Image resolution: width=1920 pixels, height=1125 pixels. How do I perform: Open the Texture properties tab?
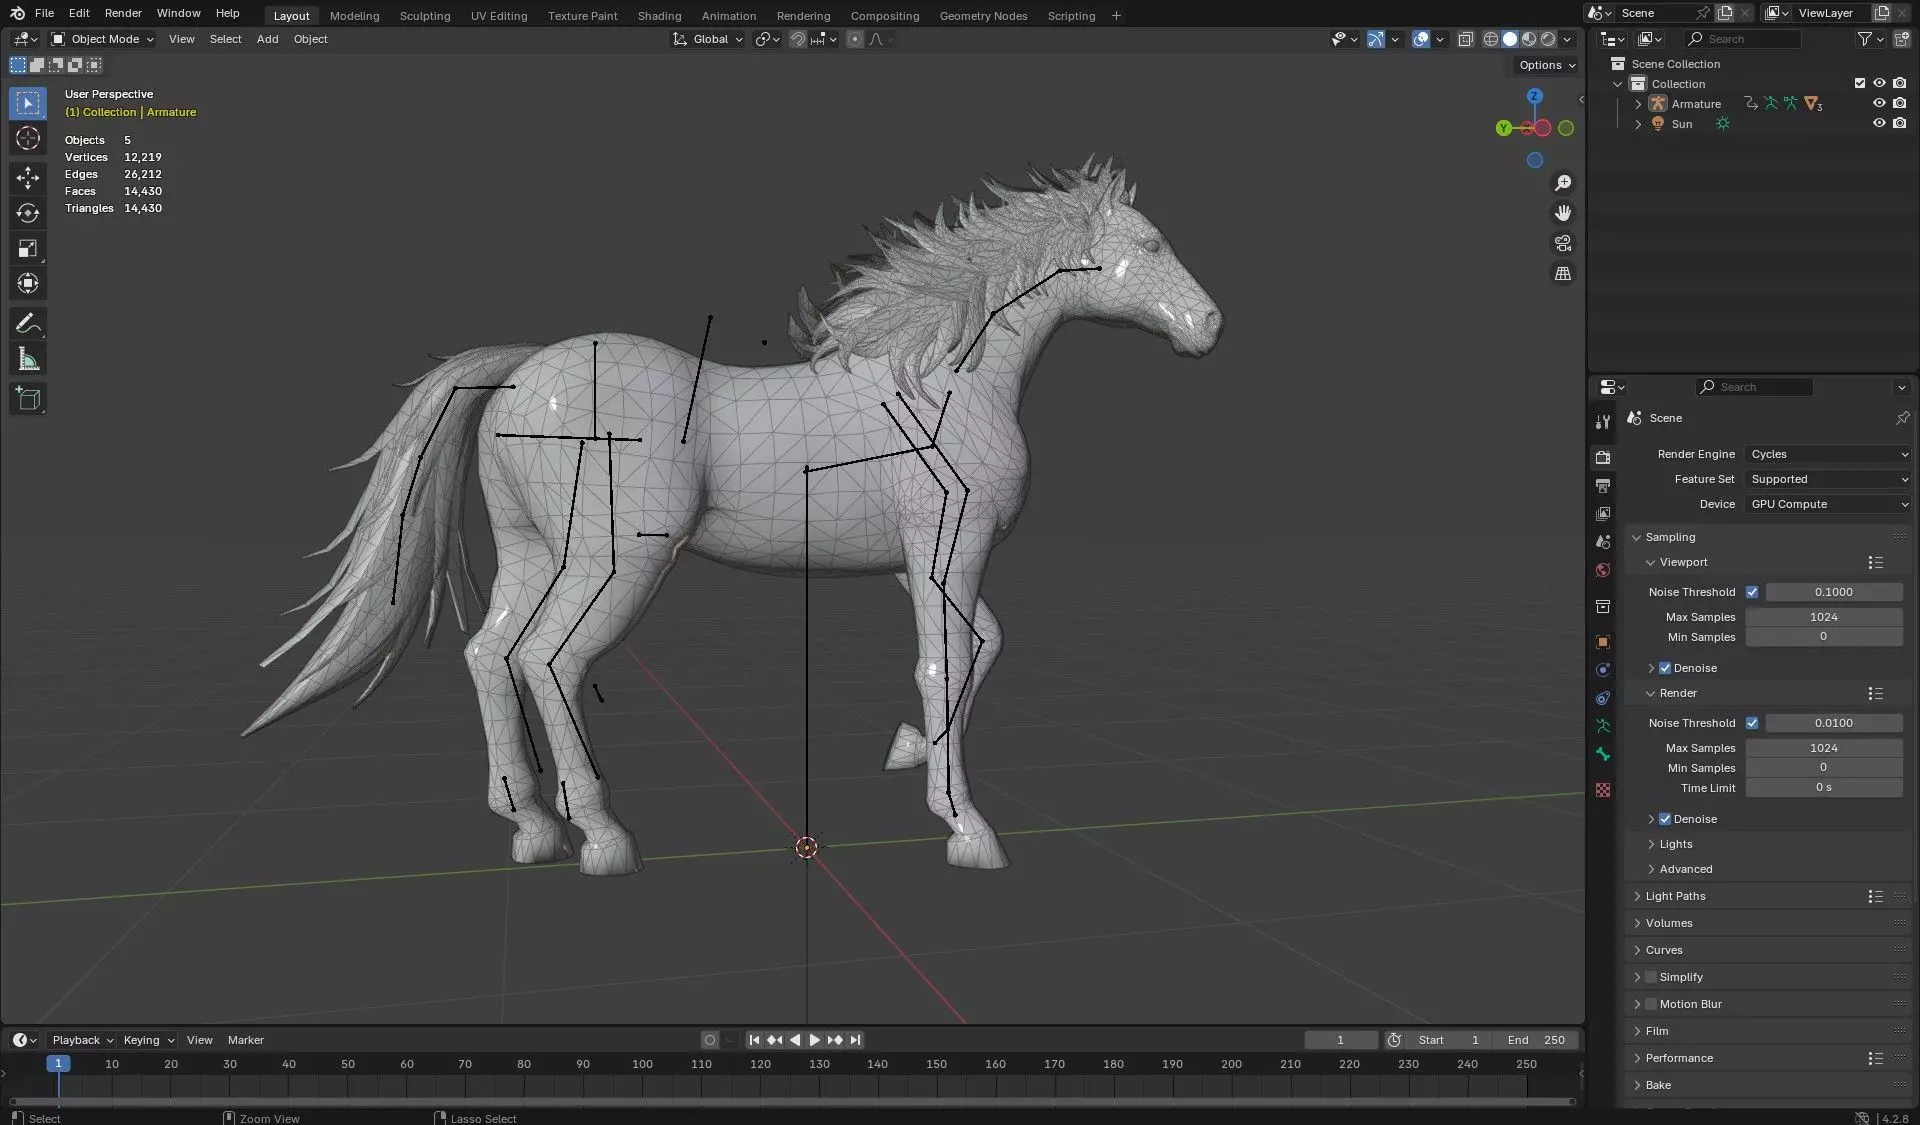[x=1603, y=790]
